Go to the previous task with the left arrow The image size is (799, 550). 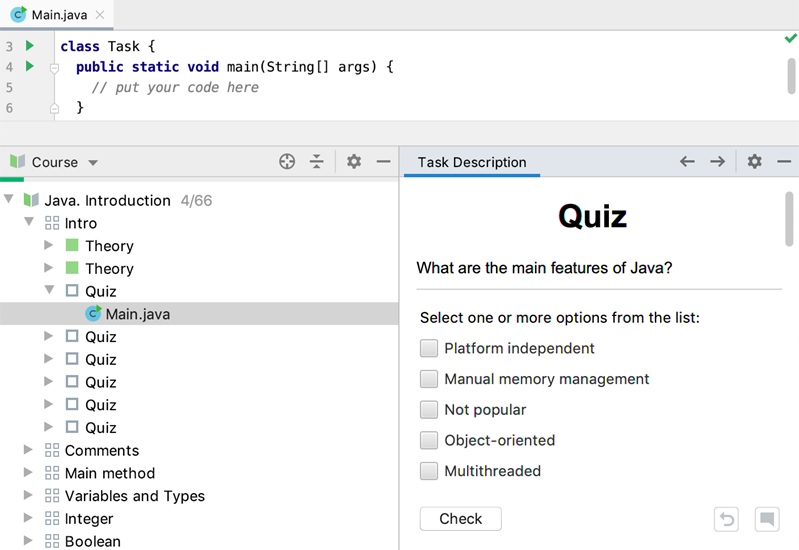click(x=687, y=162)
